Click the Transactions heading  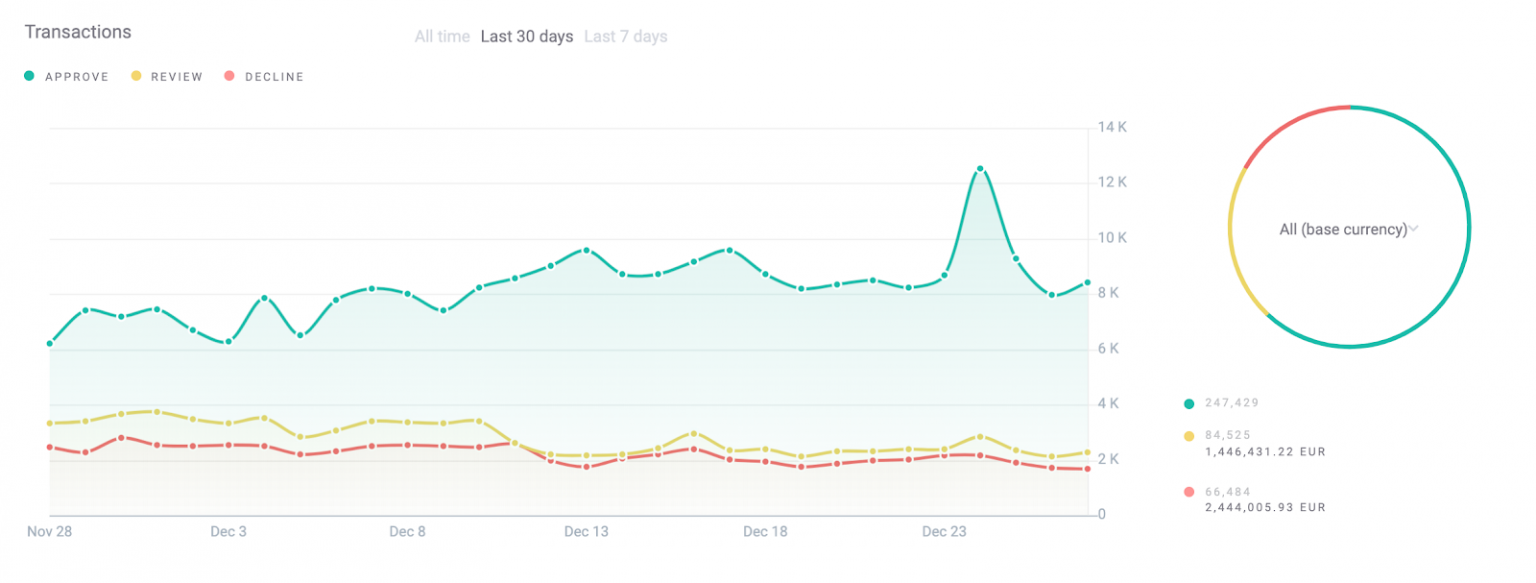click(78, 32)
